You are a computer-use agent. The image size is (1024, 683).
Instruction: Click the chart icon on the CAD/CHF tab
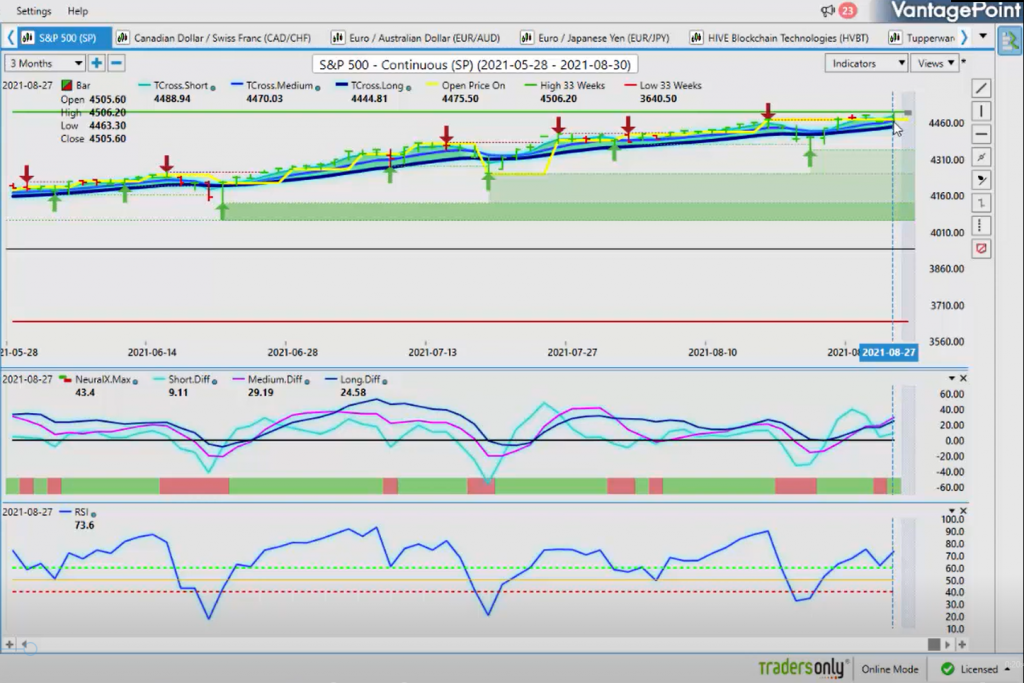[122, 38]
